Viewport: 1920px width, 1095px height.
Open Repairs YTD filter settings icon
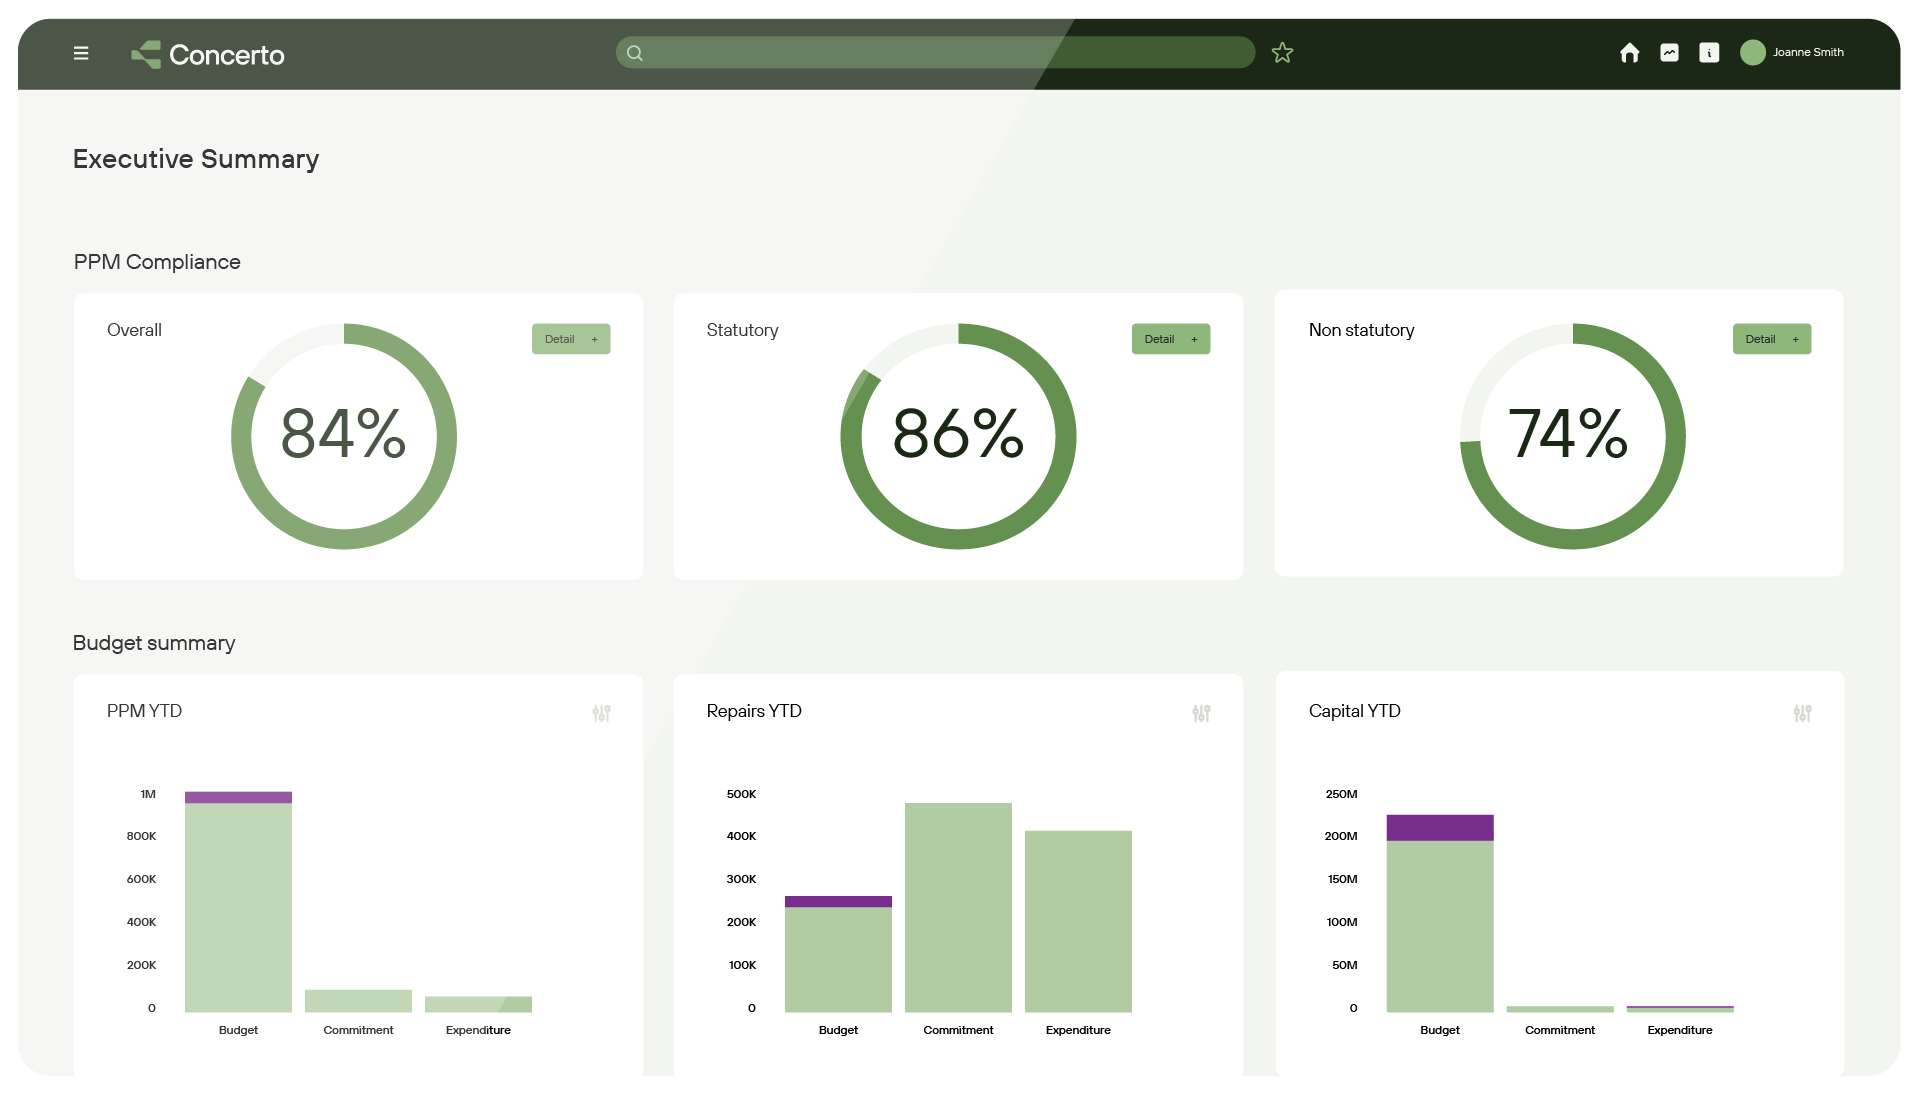click(1201, 713)
